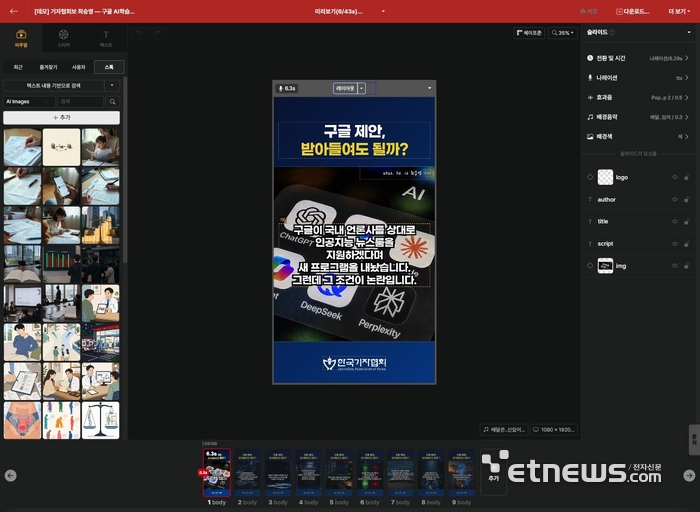This screenshot has height=512, width=700.
Task: Expand the 전환 및 시간 settings chevron
Action: [x=687, y=58]
